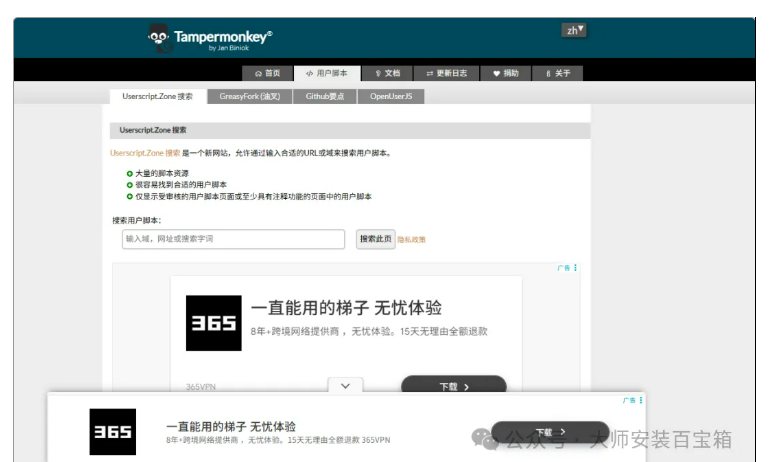773x462 pixels.
Task: Switch to the Github要点 tab
Action: [325, 97]
